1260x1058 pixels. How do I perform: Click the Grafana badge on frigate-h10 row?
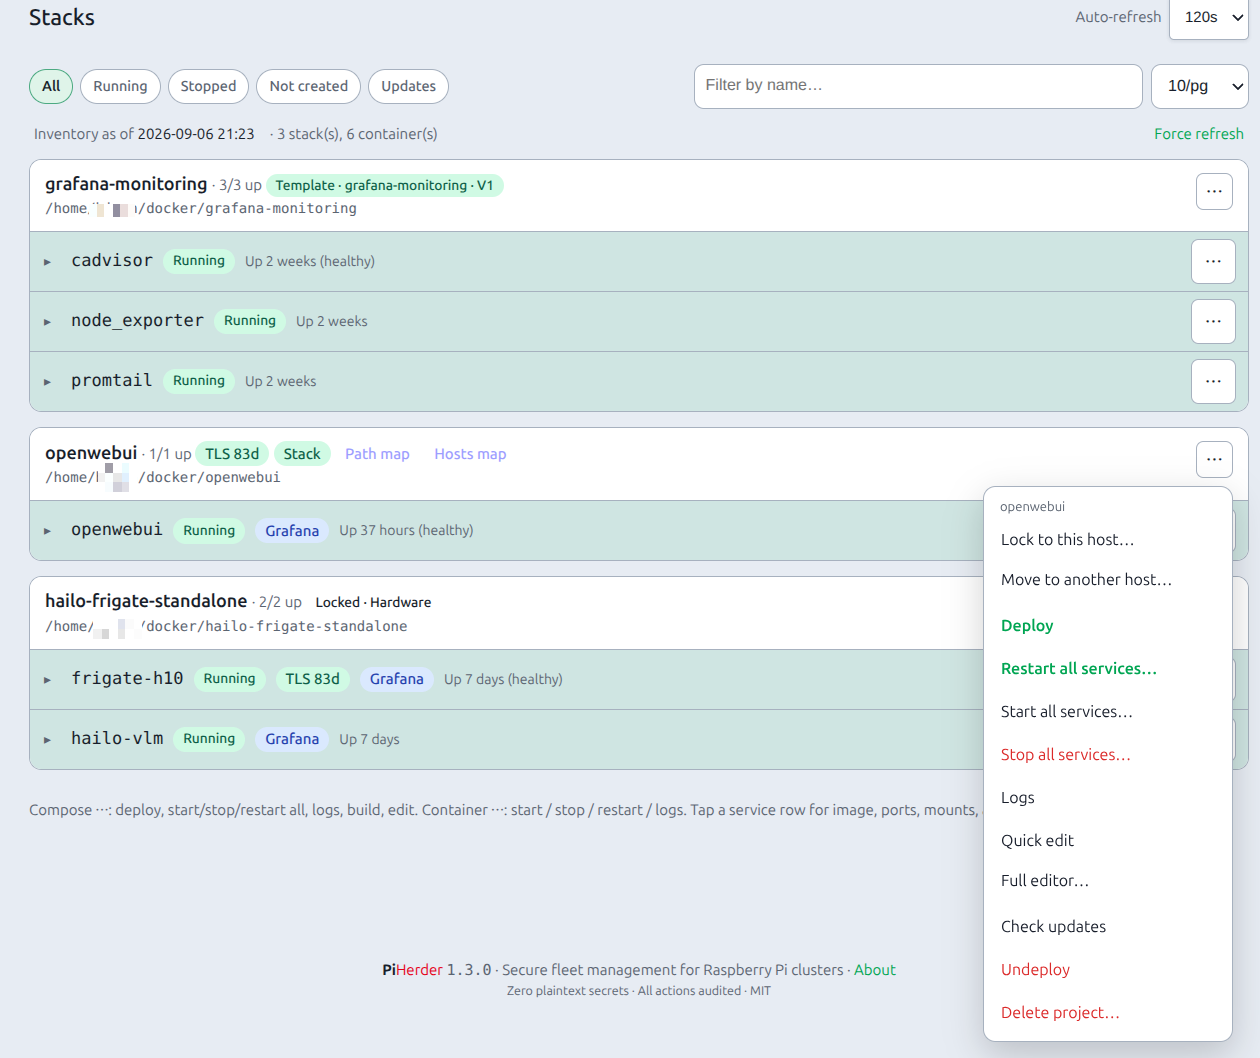click(397, 679)
